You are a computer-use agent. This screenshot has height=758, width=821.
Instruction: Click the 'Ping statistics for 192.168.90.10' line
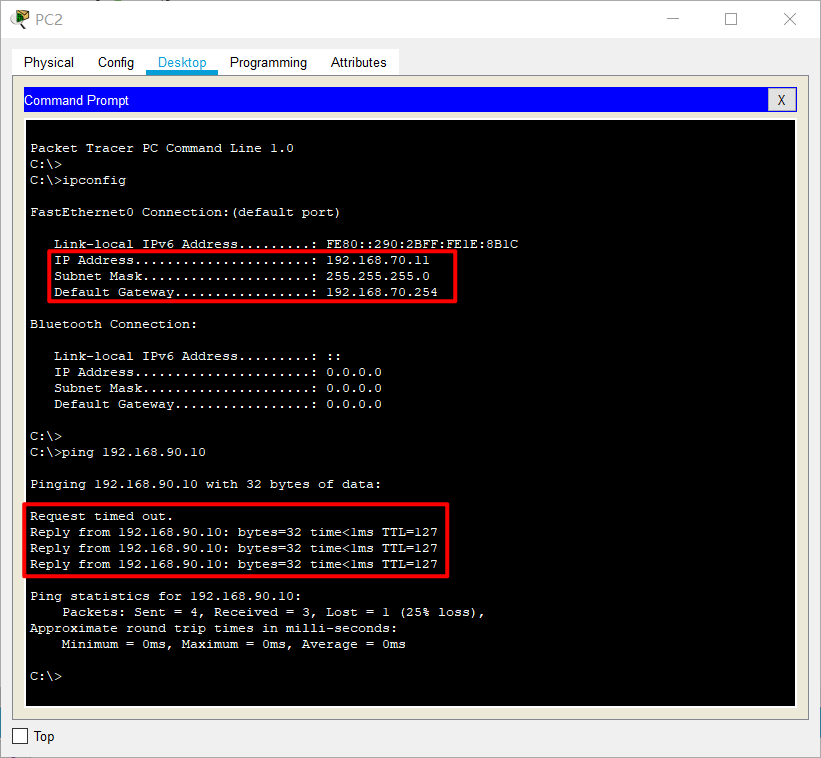[165, 596]
